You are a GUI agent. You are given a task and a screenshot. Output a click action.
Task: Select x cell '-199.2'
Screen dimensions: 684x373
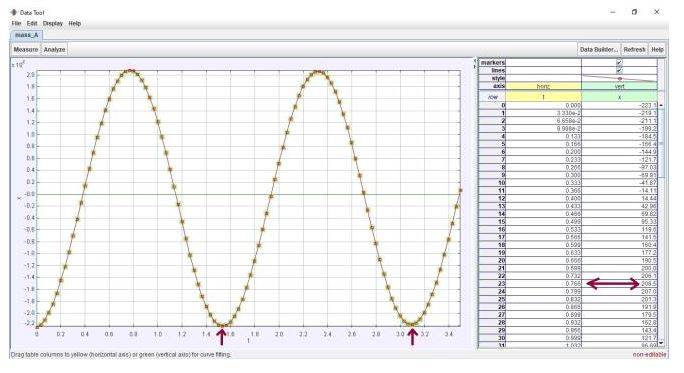(619, 129)
